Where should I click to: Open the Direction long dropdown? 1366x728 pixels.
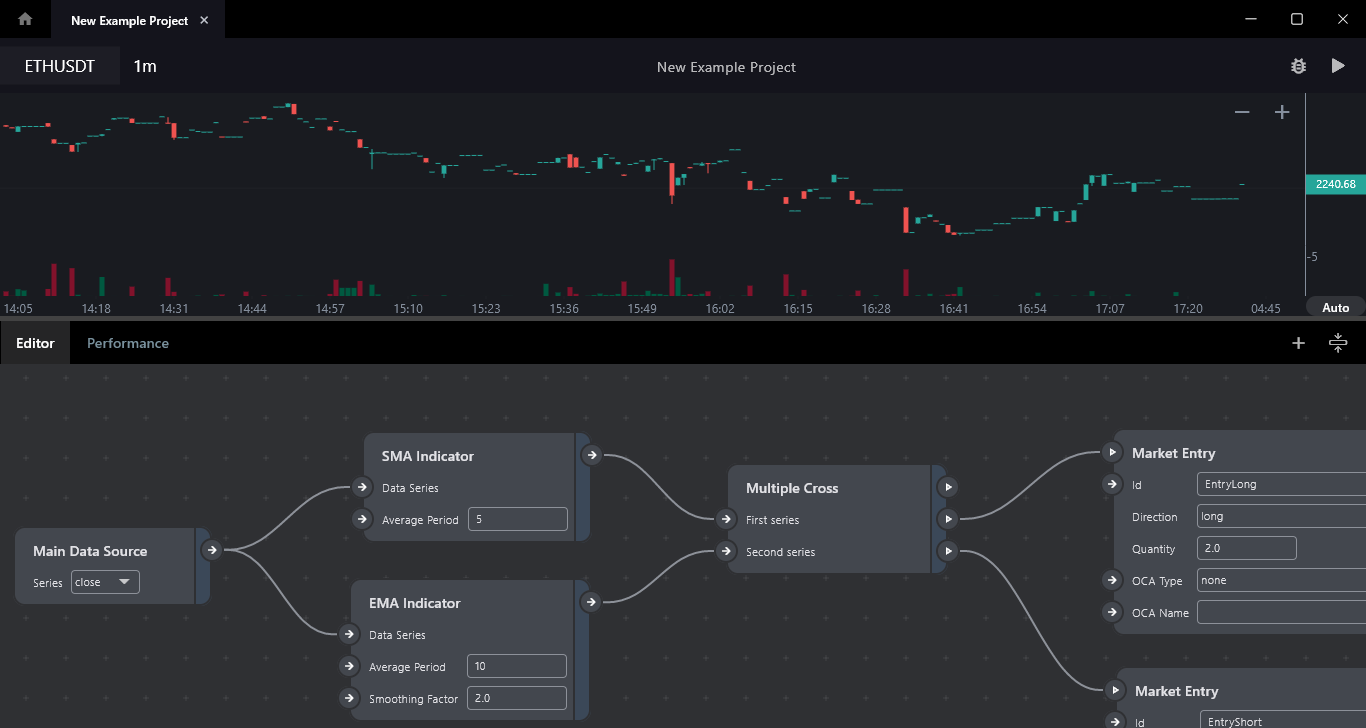(1281, 516)
